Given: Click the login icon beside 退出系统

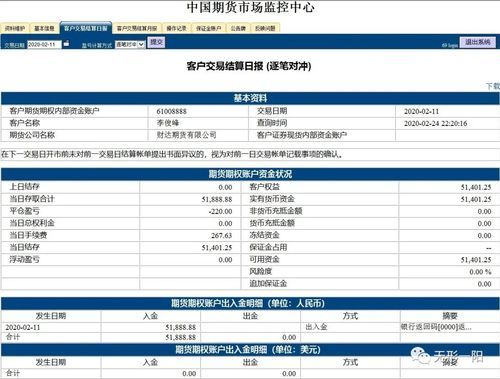Looking at the screenshot, I should 450,45.
